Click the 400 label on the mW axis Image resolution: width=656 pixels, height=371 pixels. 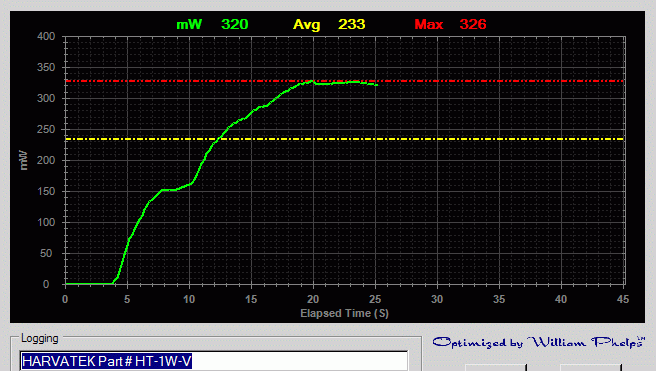point(46,36)
